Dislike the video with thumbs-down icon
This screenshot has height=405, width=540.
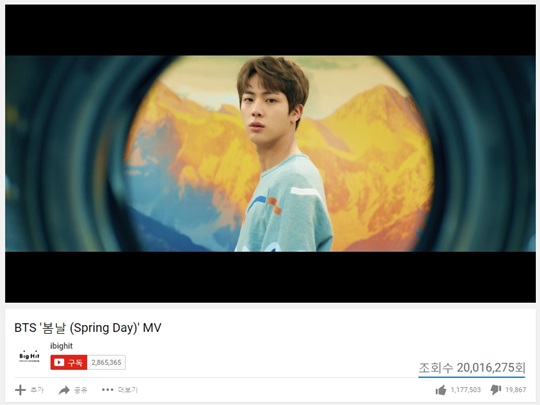click(496, 390)
